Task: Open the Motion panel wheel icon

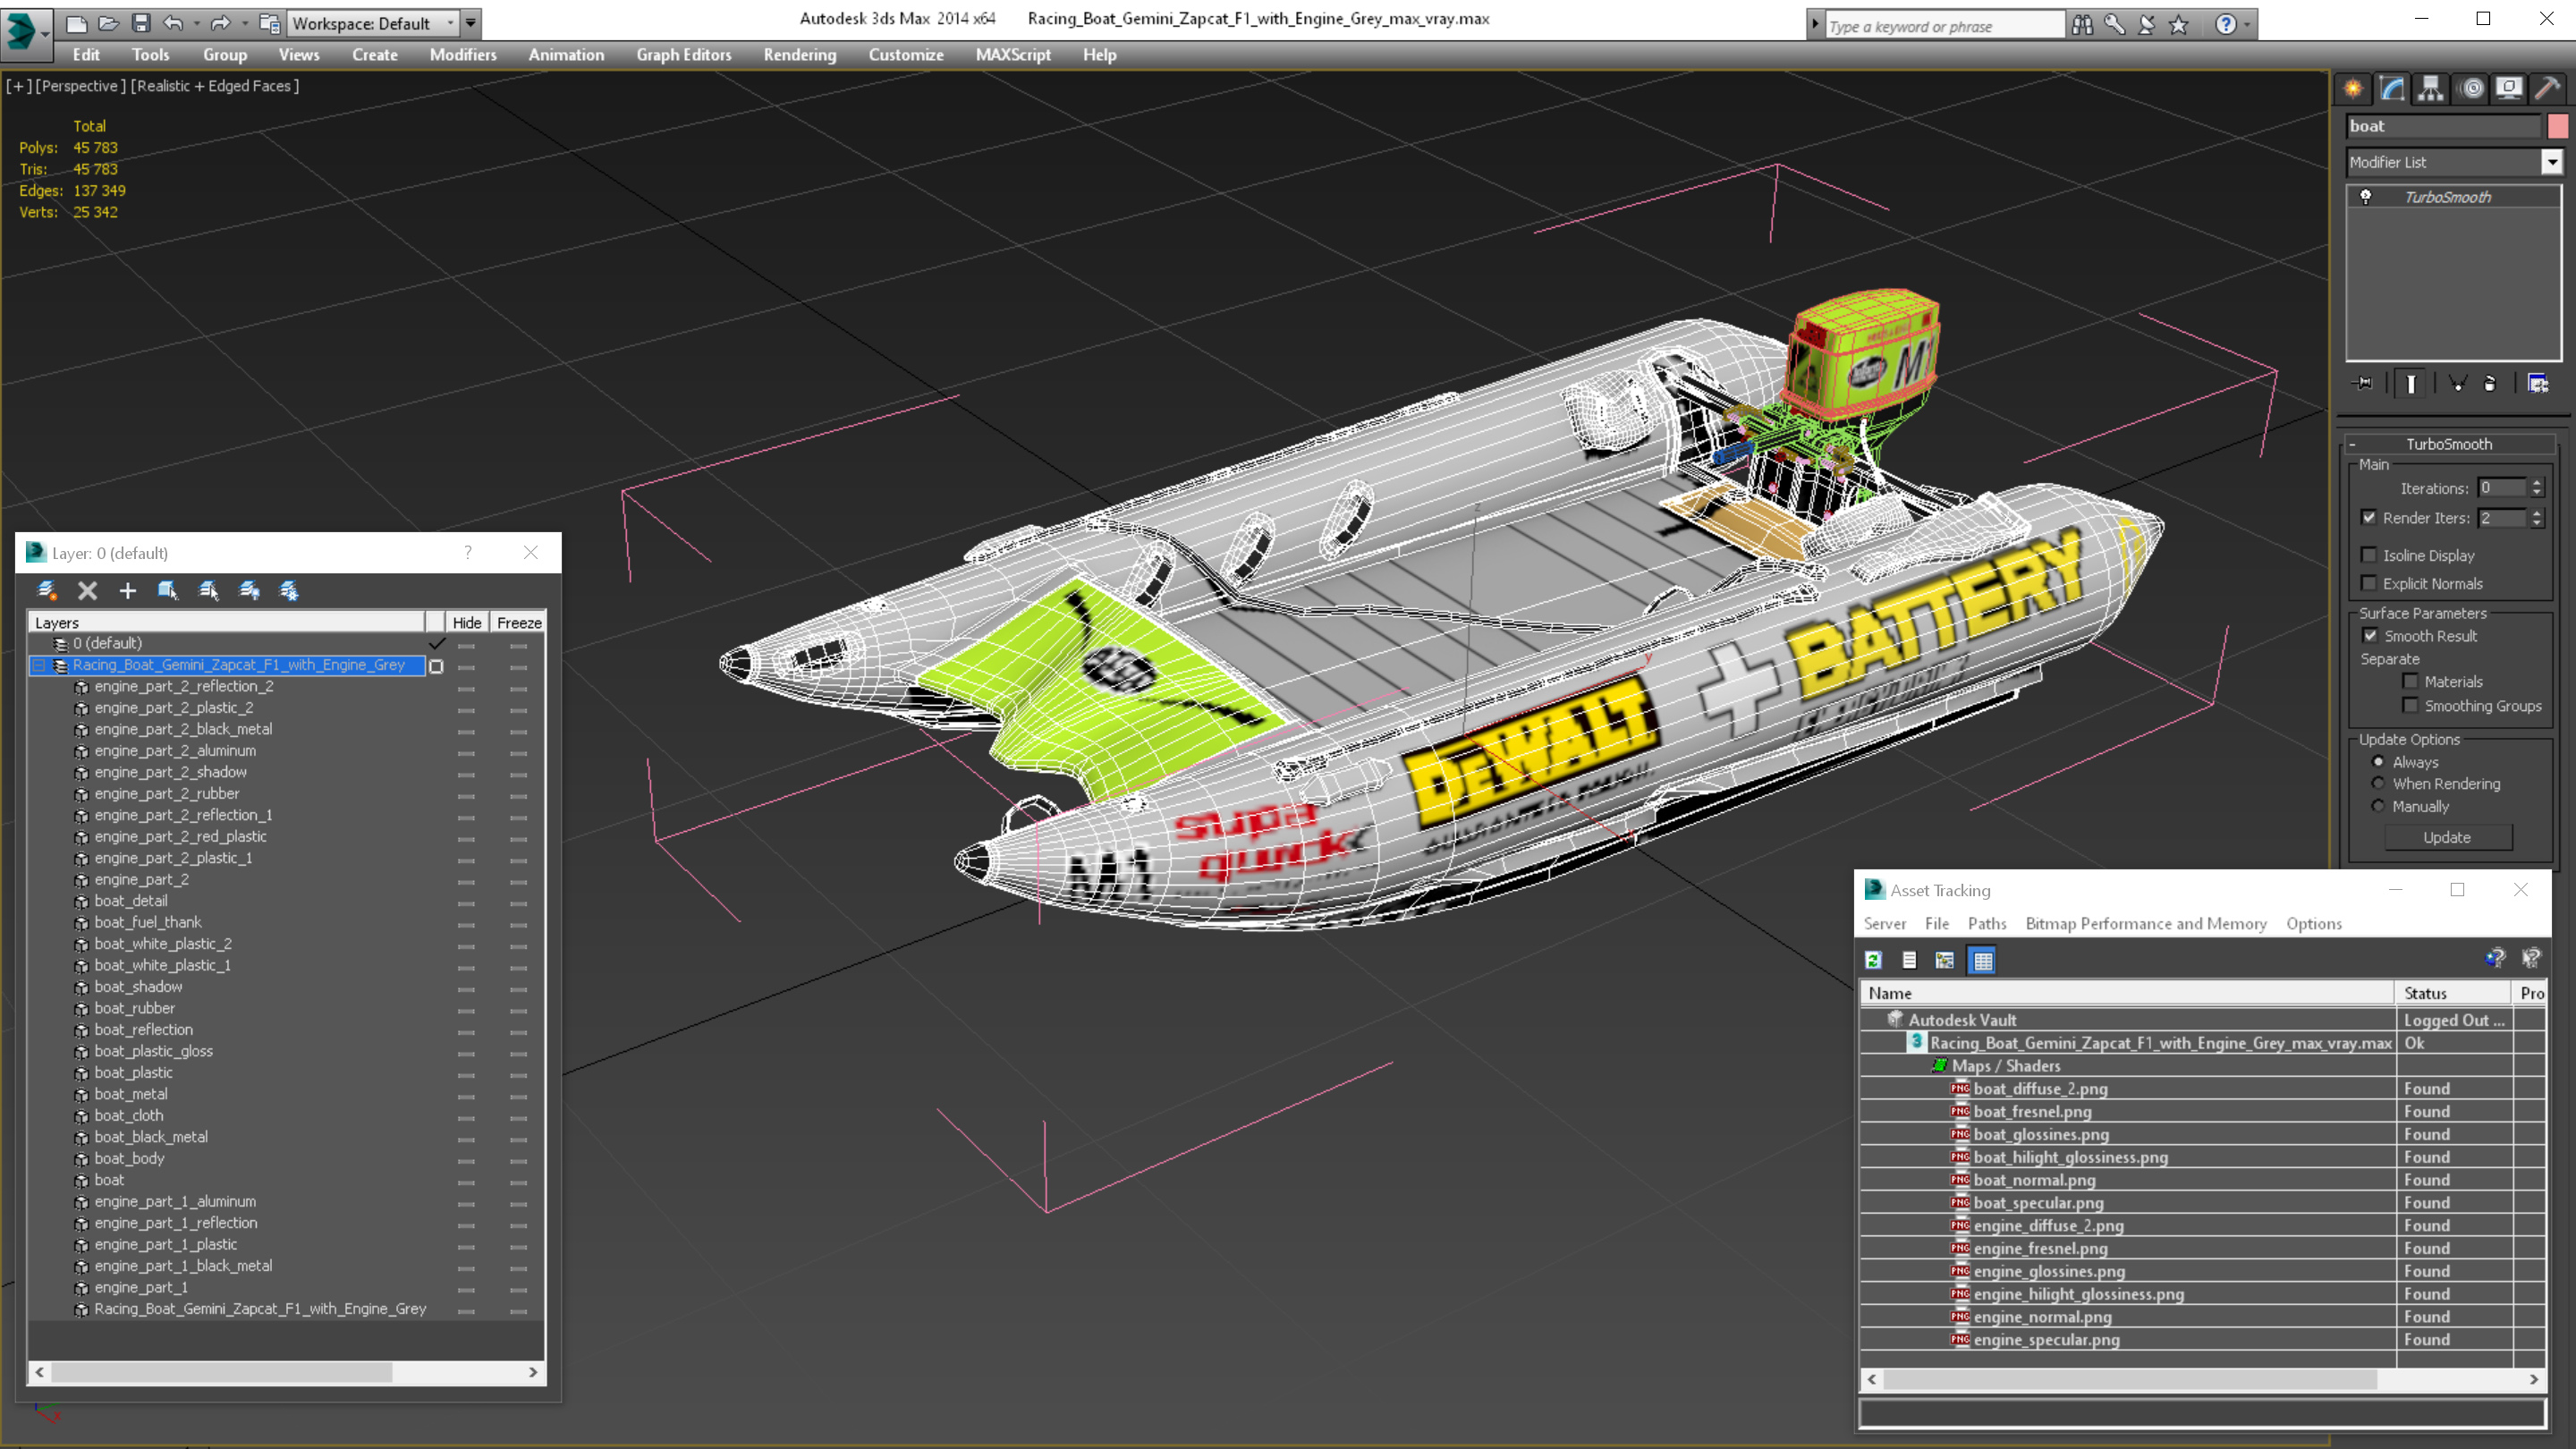Action: [2472, 89]
